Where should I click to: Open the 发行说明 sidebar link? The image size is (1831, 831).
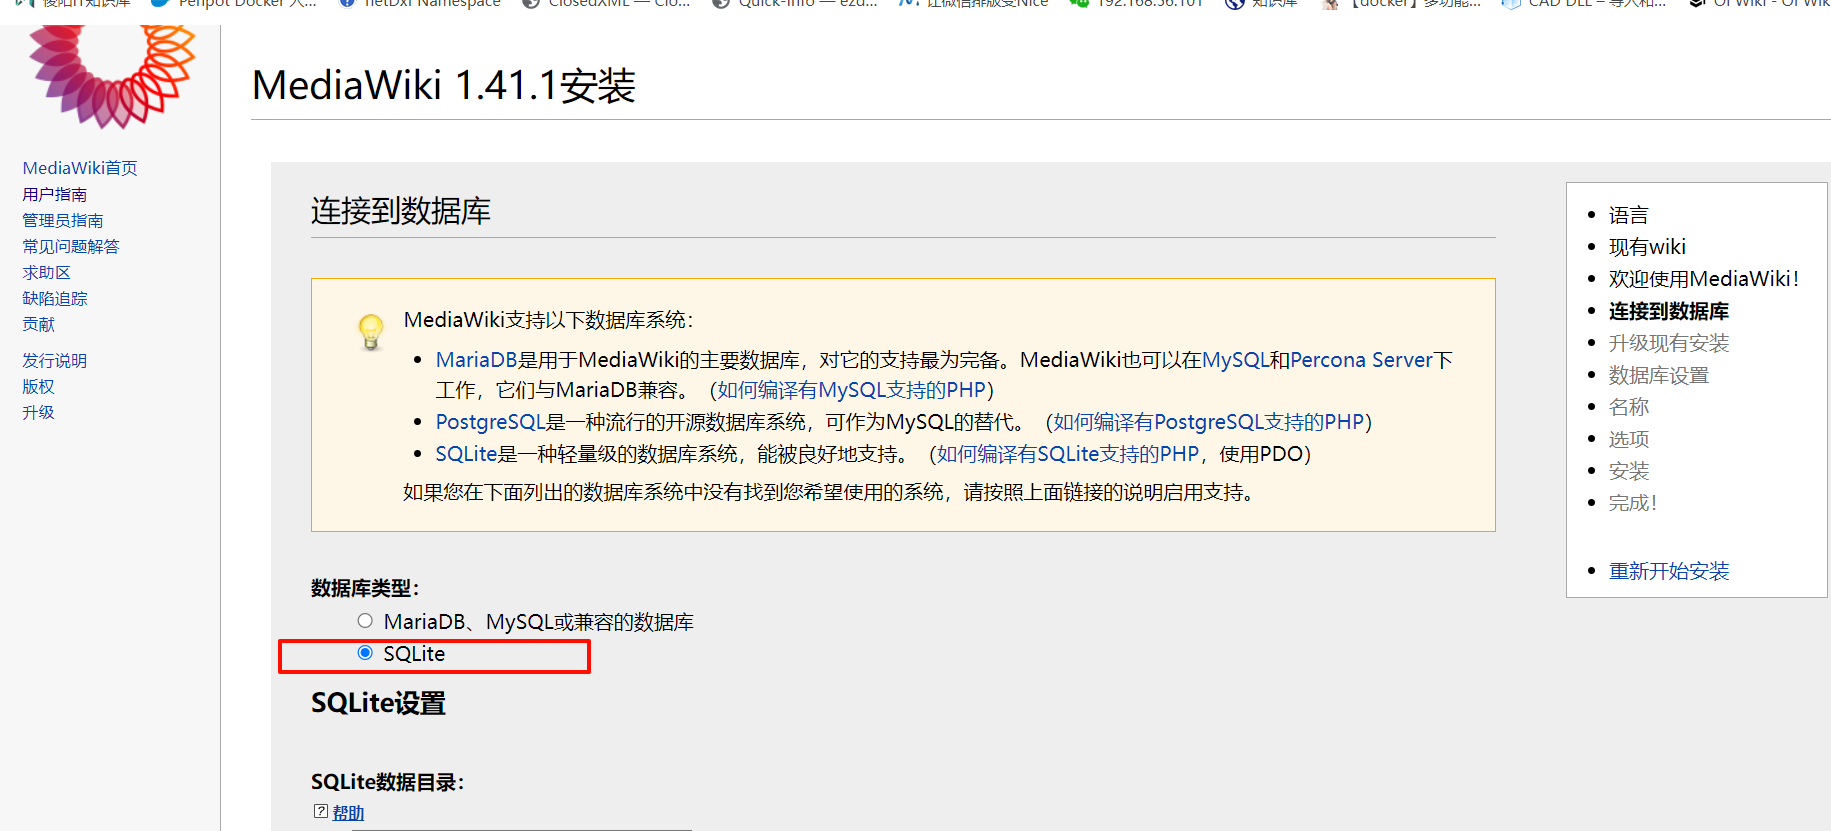pos(55,360)
